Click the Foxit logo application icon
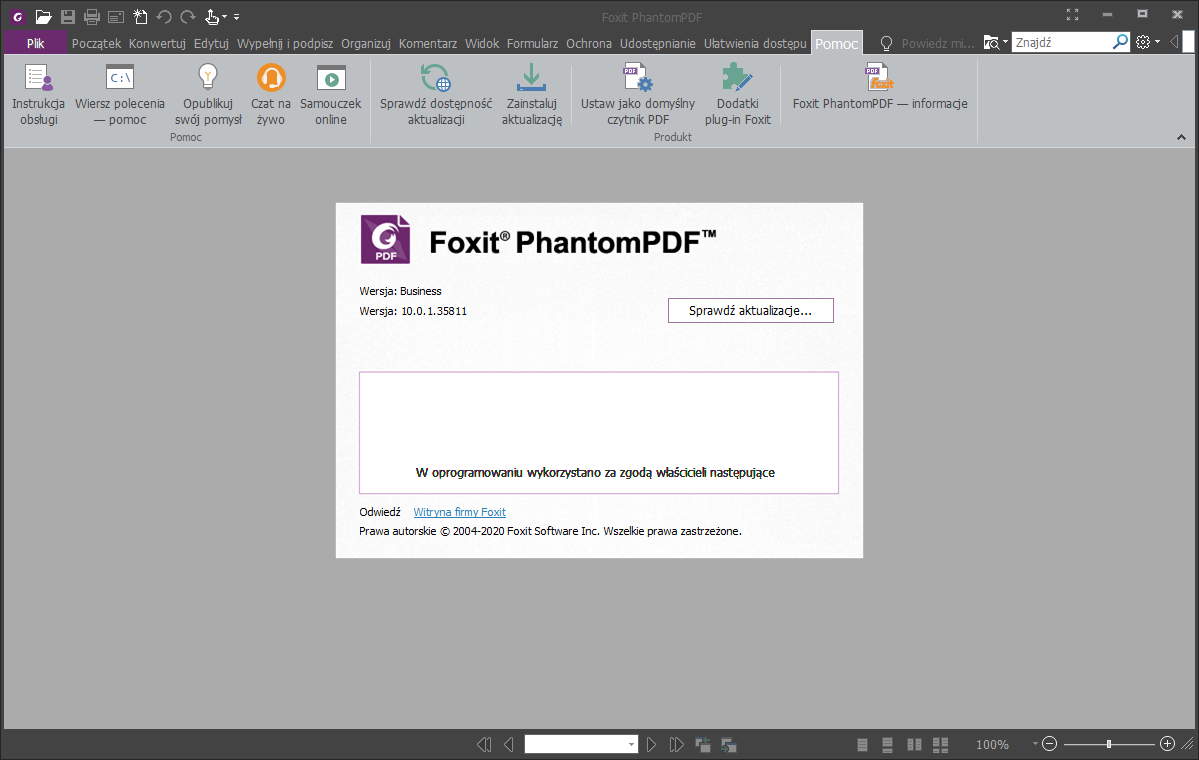This screenshot has width=1199, height=760. coord(18,16)
